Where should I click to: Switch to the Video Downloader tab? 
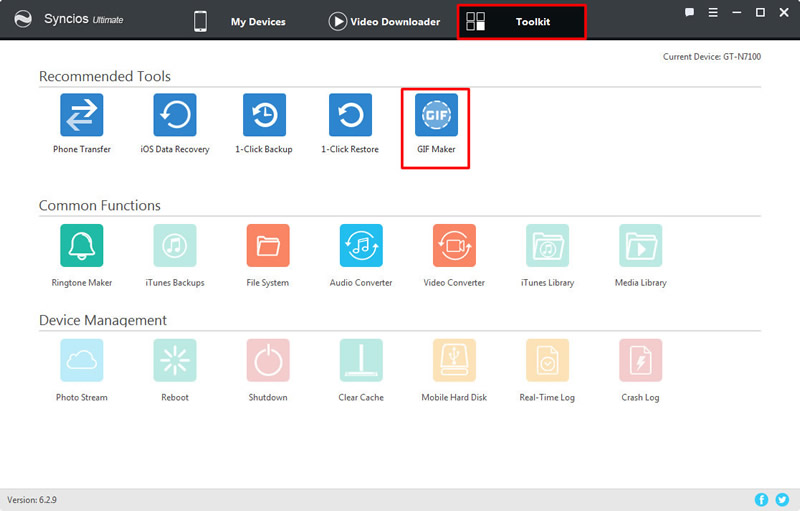click(384, 21)
